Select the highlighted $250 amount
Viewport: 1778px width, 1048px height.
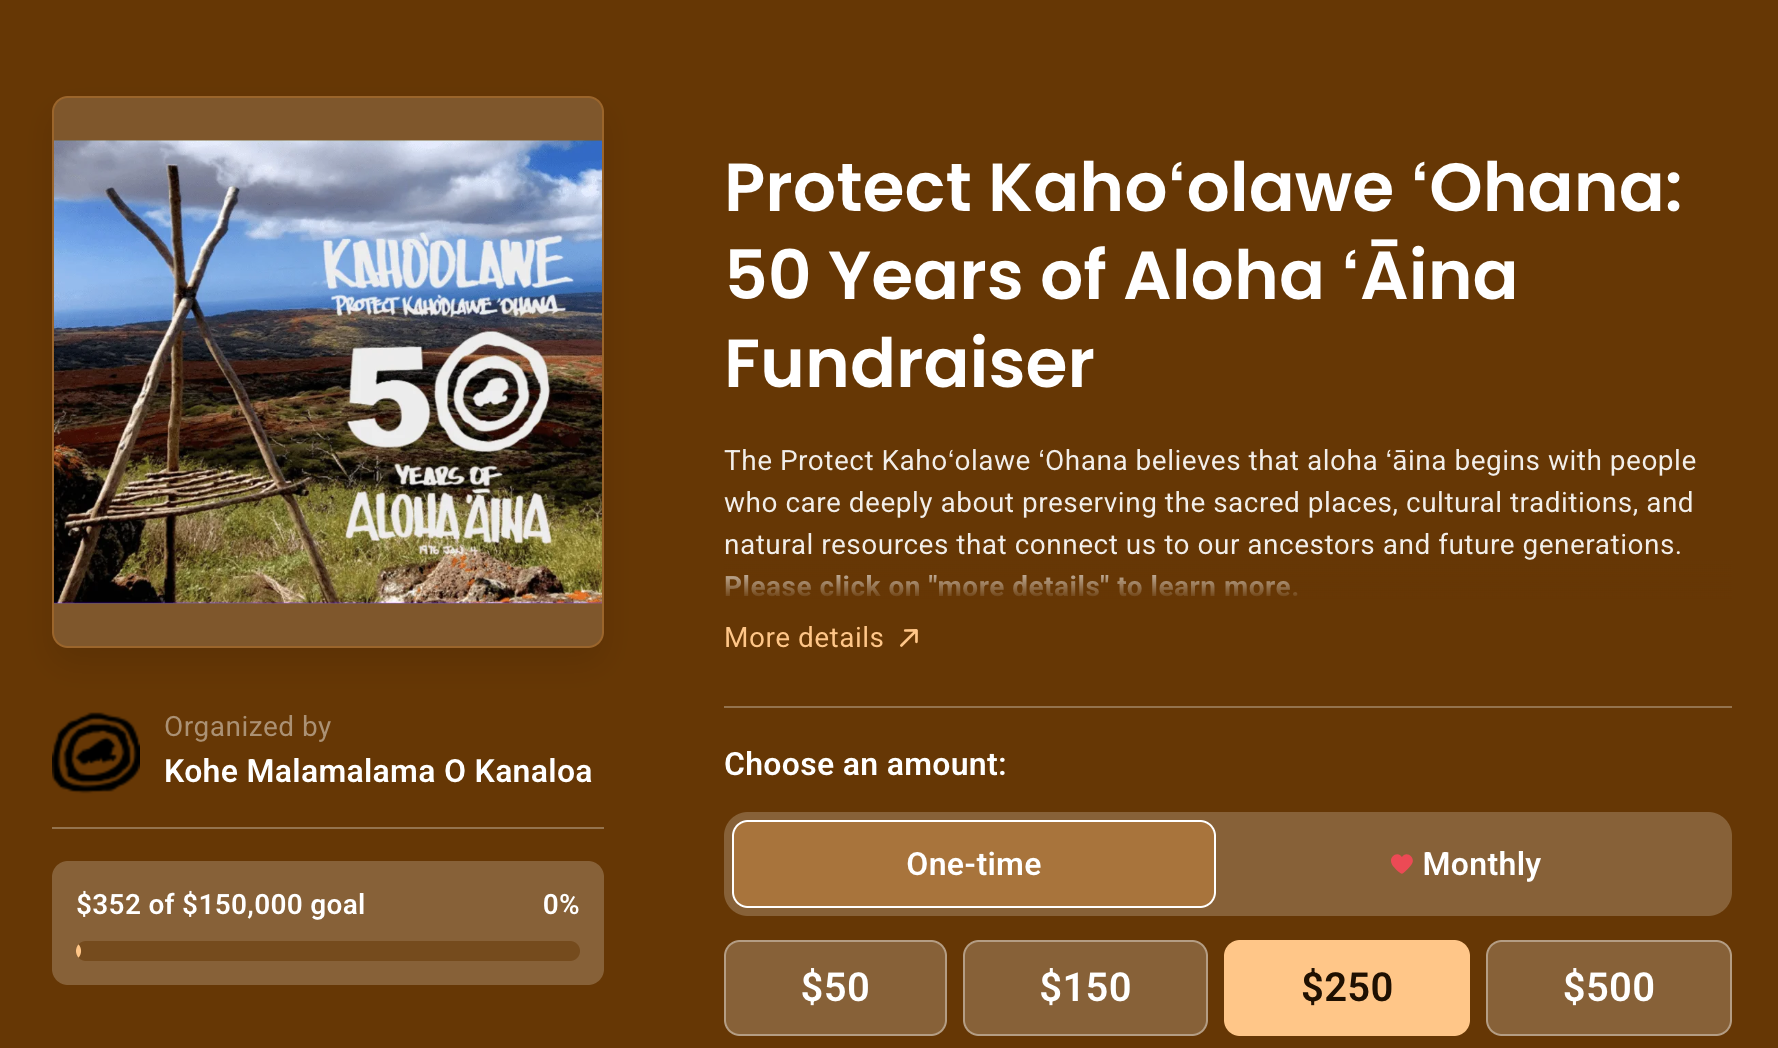(1347, 987)
